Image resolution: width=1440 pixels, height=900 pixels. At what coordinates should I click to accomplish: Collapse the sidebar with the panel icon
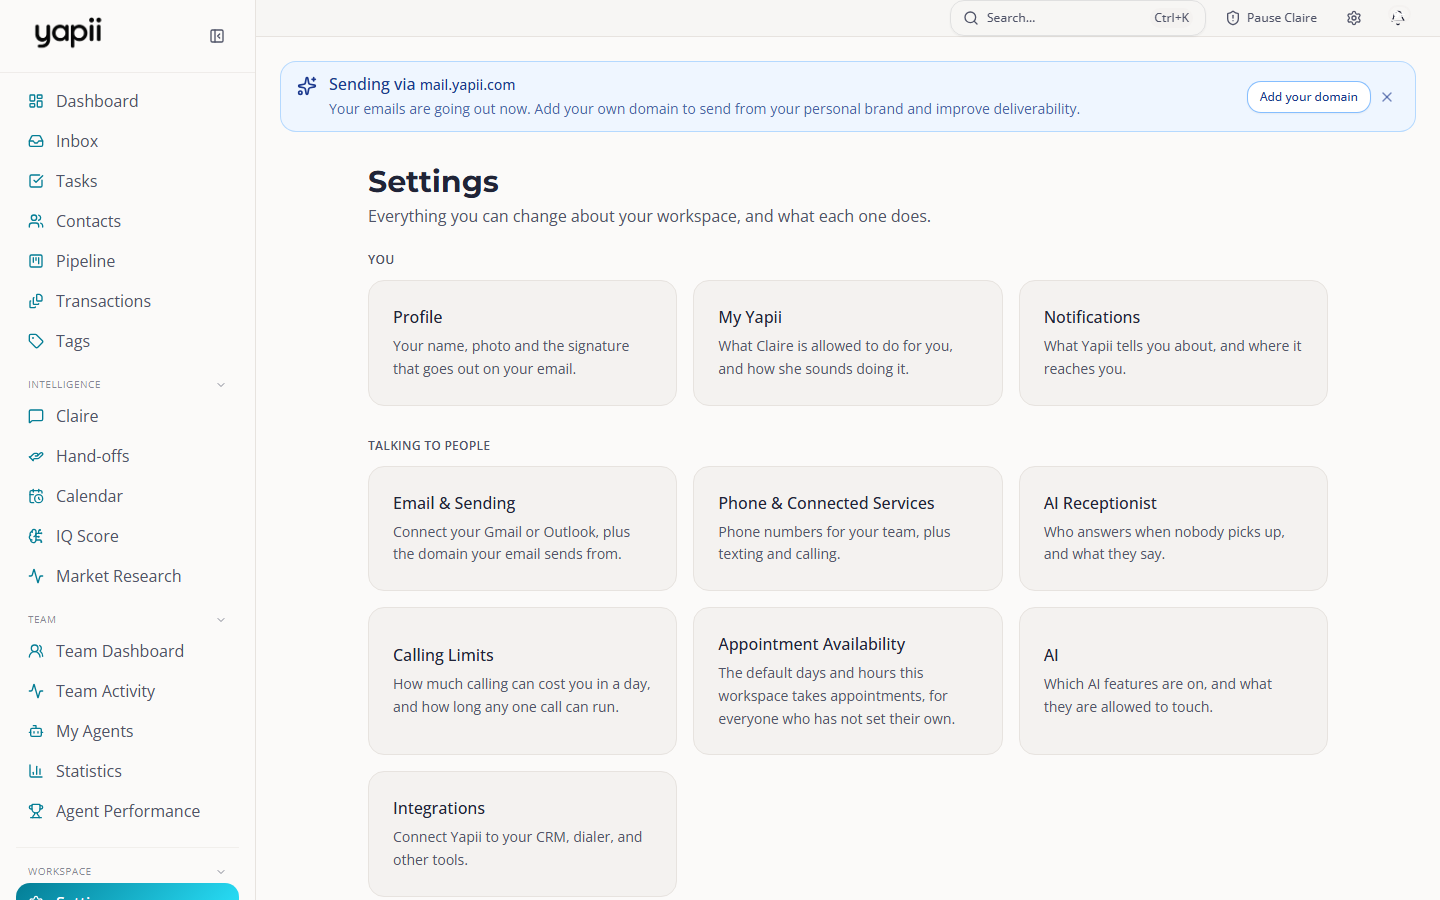tap(217, 36)
